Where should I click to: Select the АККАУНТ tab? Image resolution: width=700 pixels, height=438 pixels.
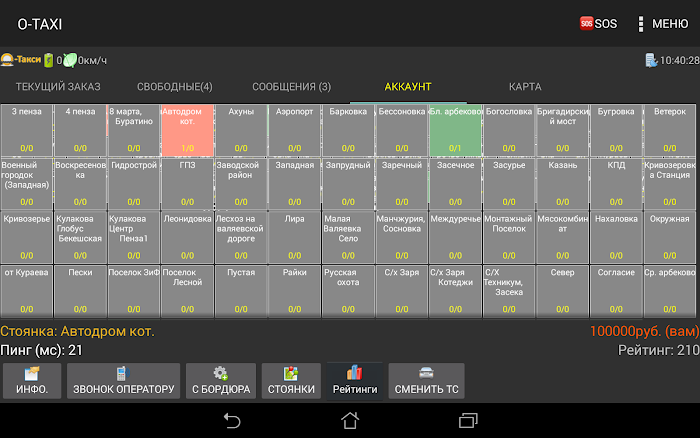click(408, 87)
